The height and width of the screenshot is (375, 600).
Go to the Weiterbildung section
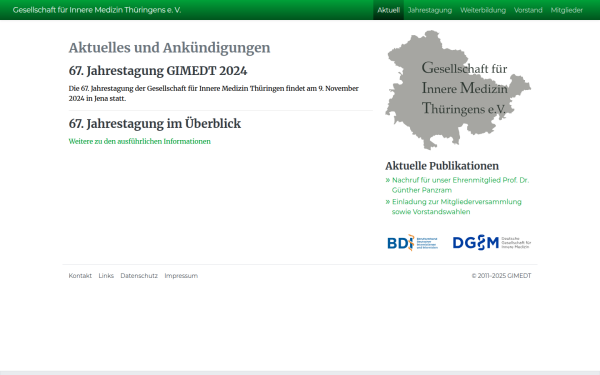click(x=483, y=10)
